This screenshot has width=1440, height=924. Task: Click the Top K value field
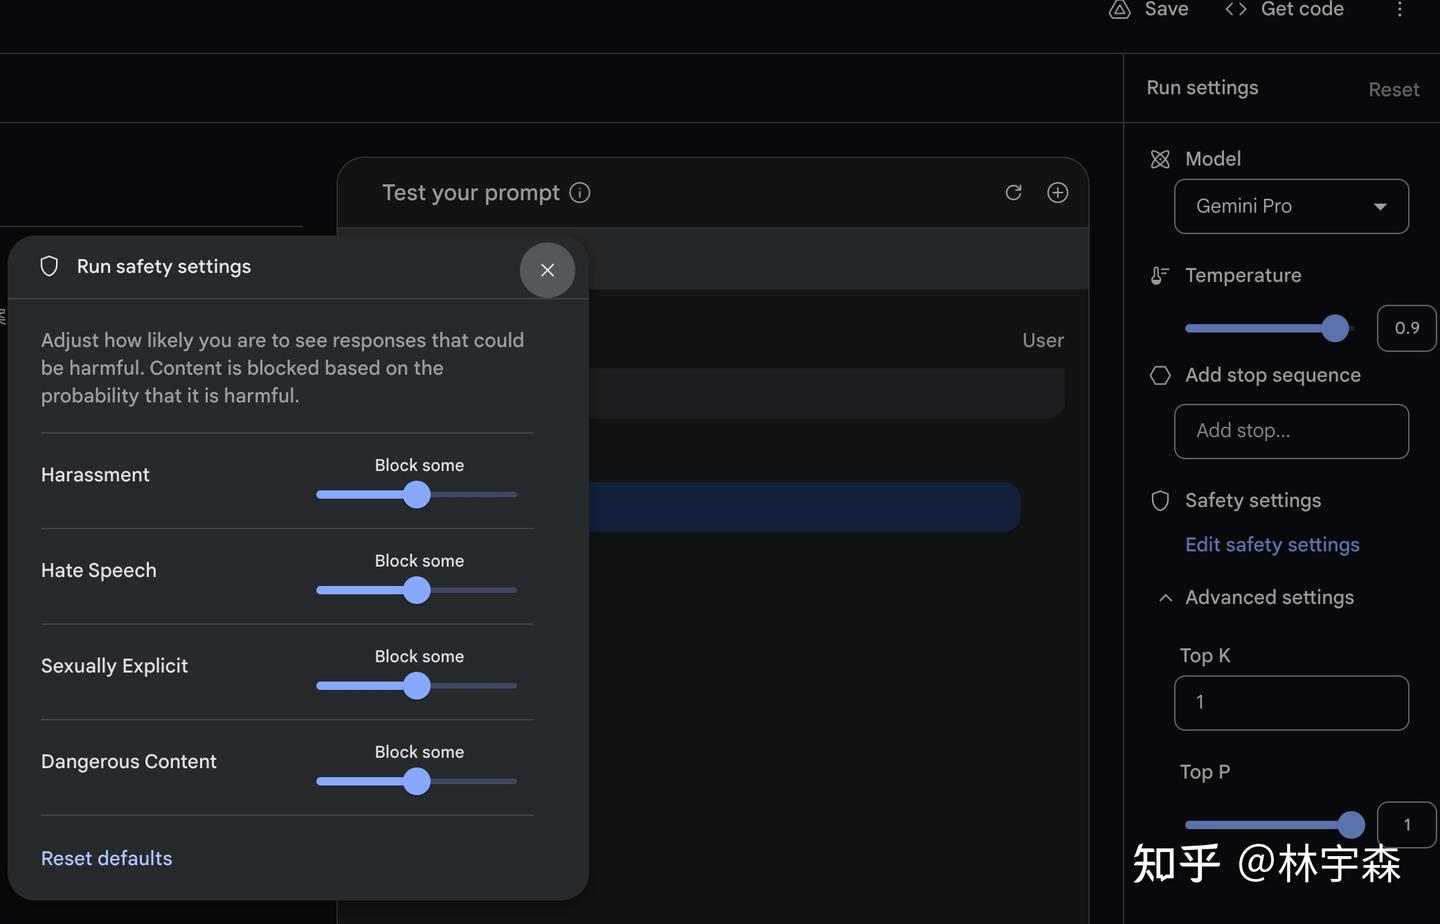[x=1291, y=702]
